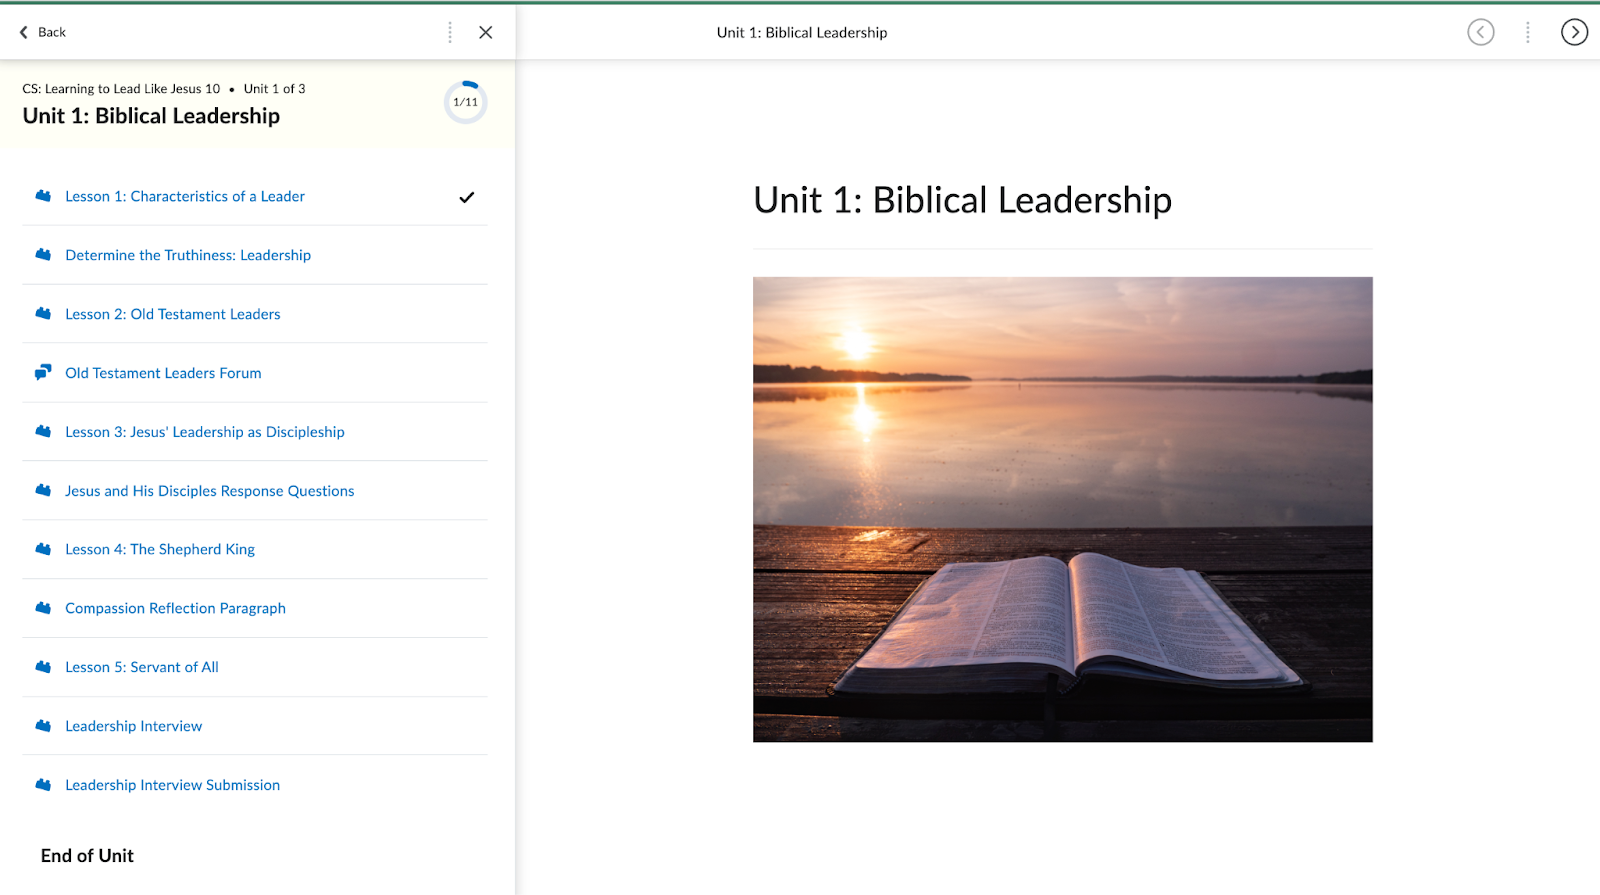Open the sidebar vertical dots menu

450,32
